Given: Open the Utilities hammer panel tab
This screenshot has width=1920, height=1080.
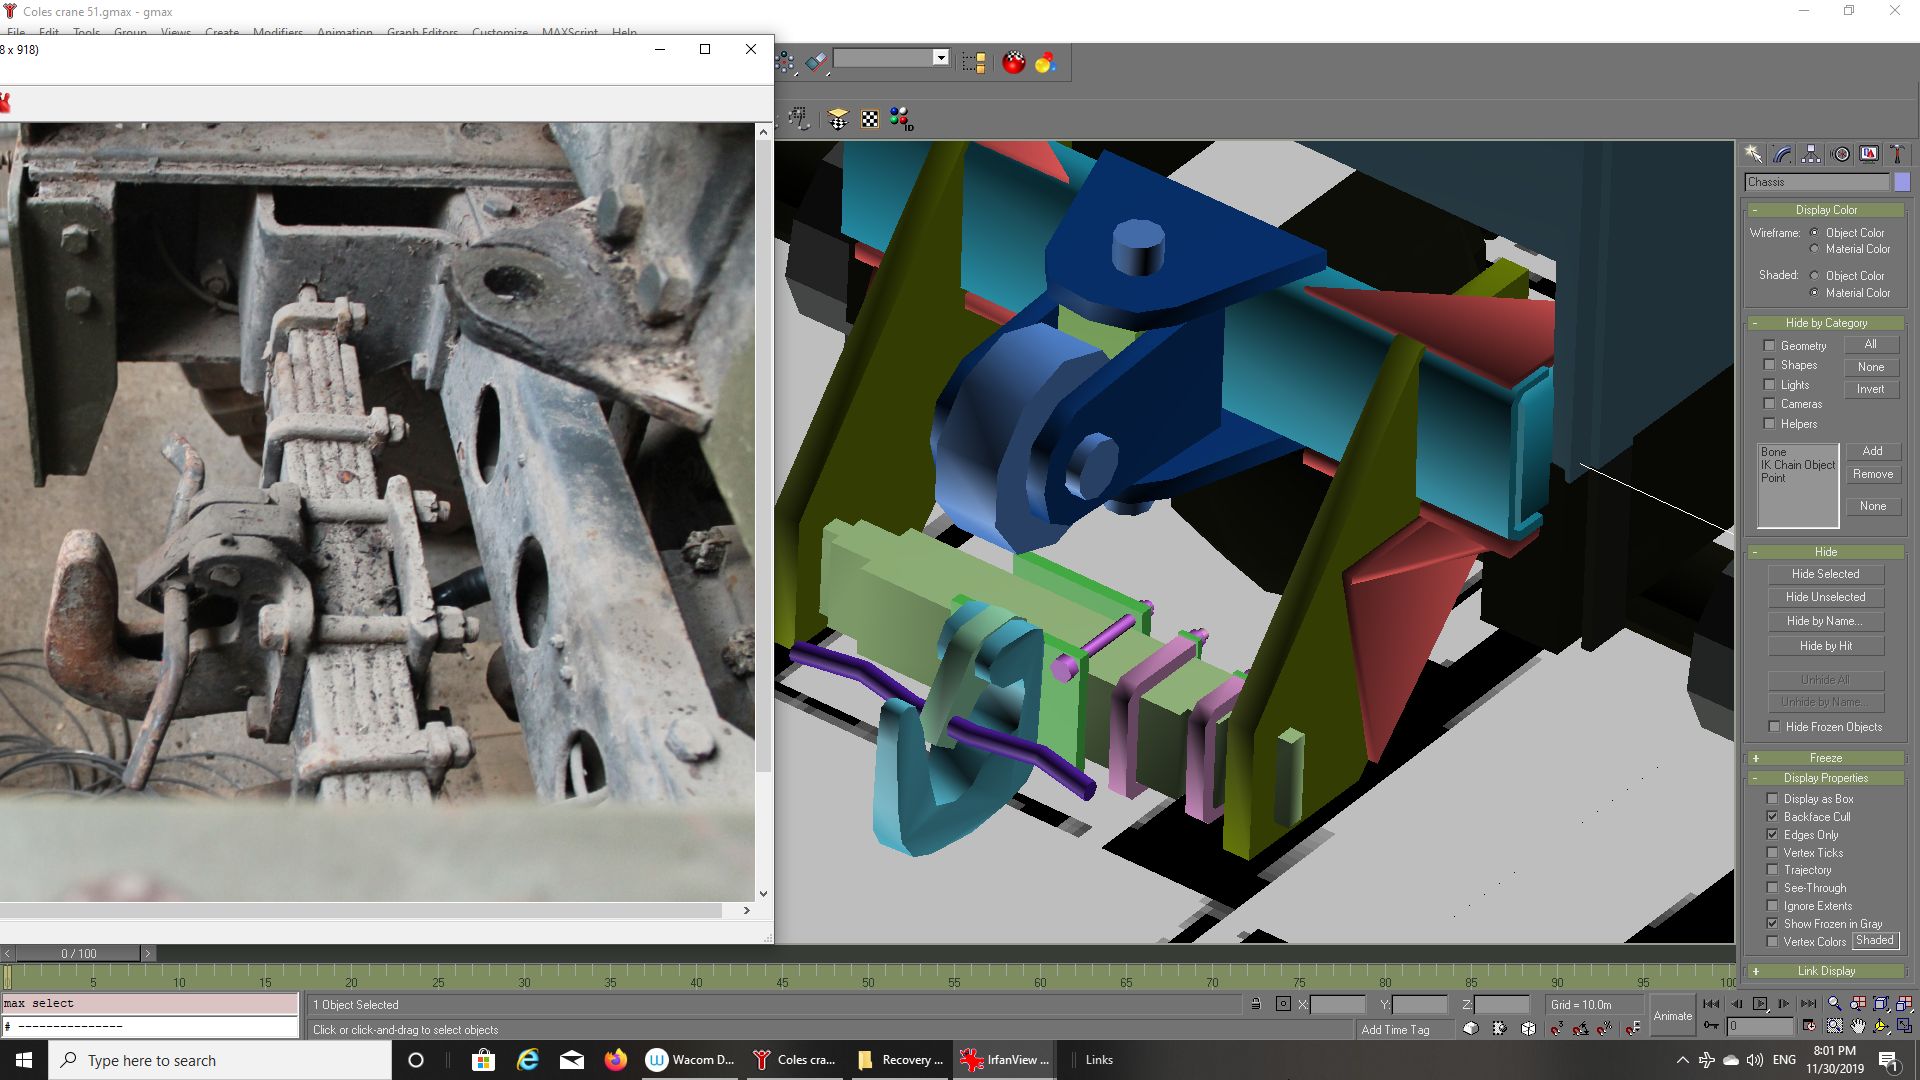Looking at the screenshot, I should 1897,154.
